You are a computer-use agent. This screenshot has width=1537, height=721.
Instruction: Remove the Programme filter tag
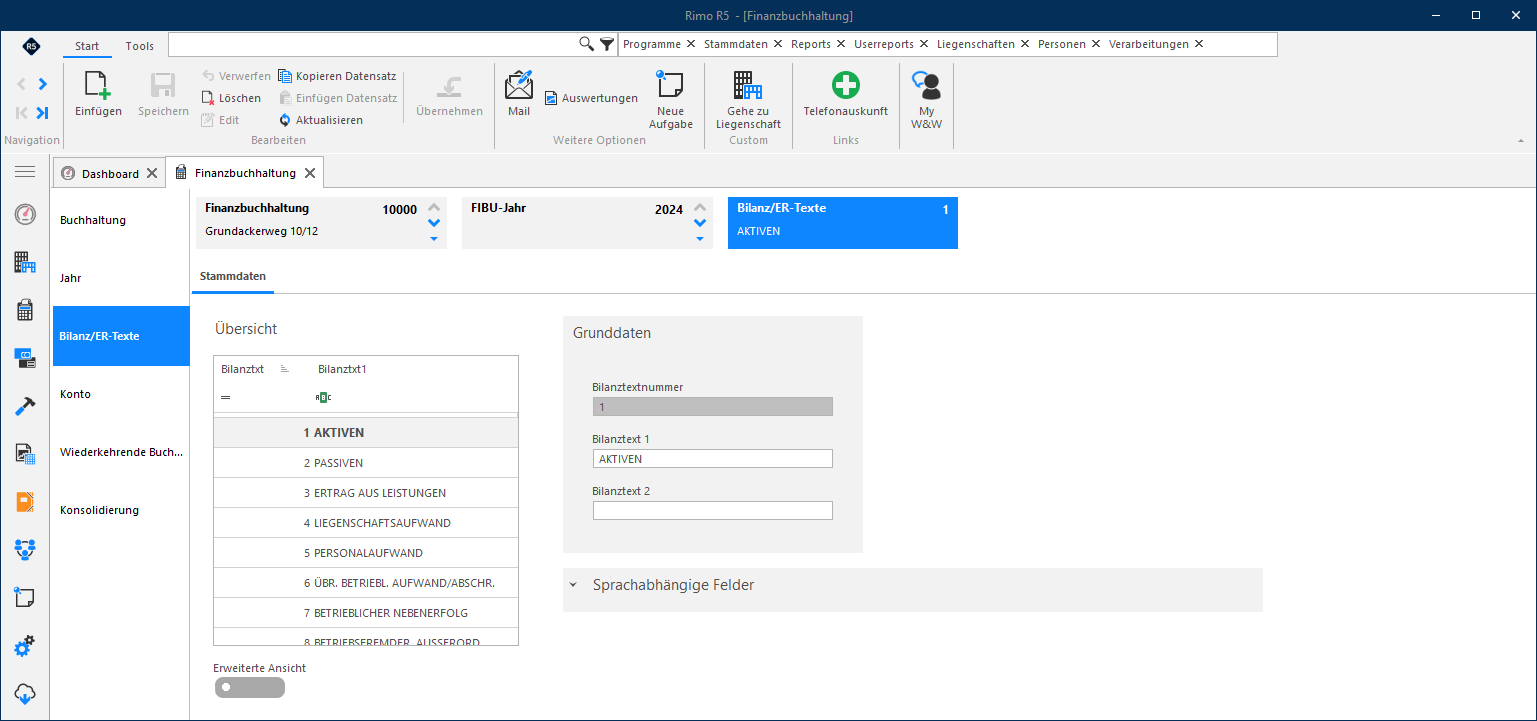(x=690, y=44)
